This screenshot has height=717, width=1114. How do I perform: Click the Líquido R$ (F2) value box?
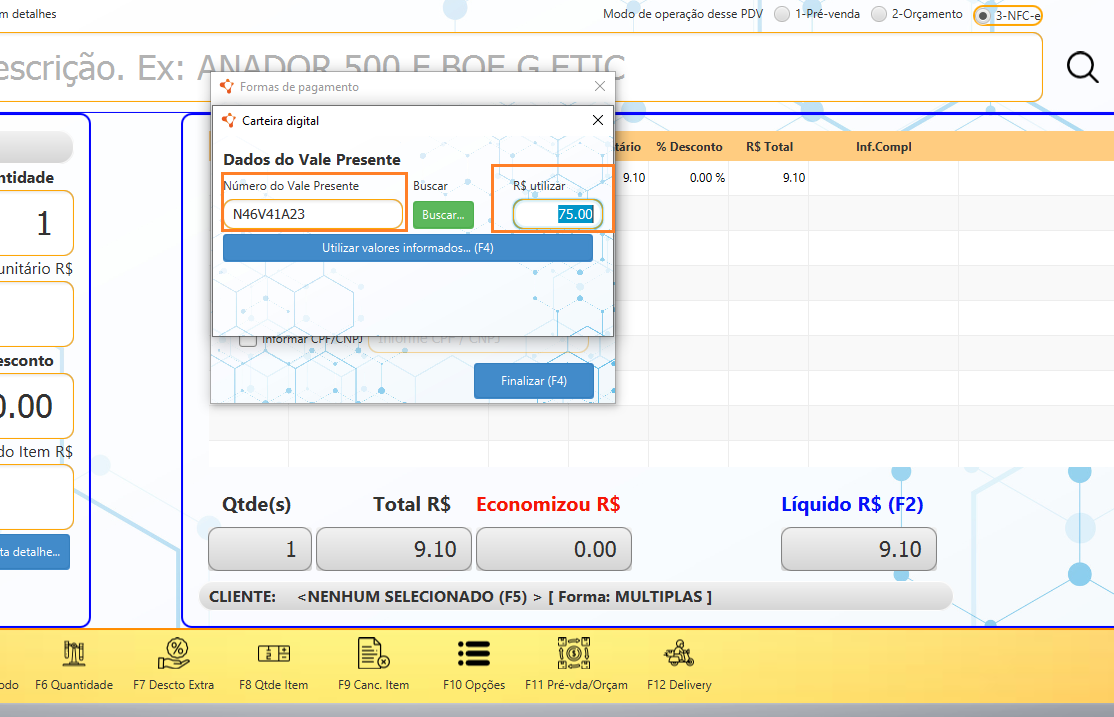[858, 549]
